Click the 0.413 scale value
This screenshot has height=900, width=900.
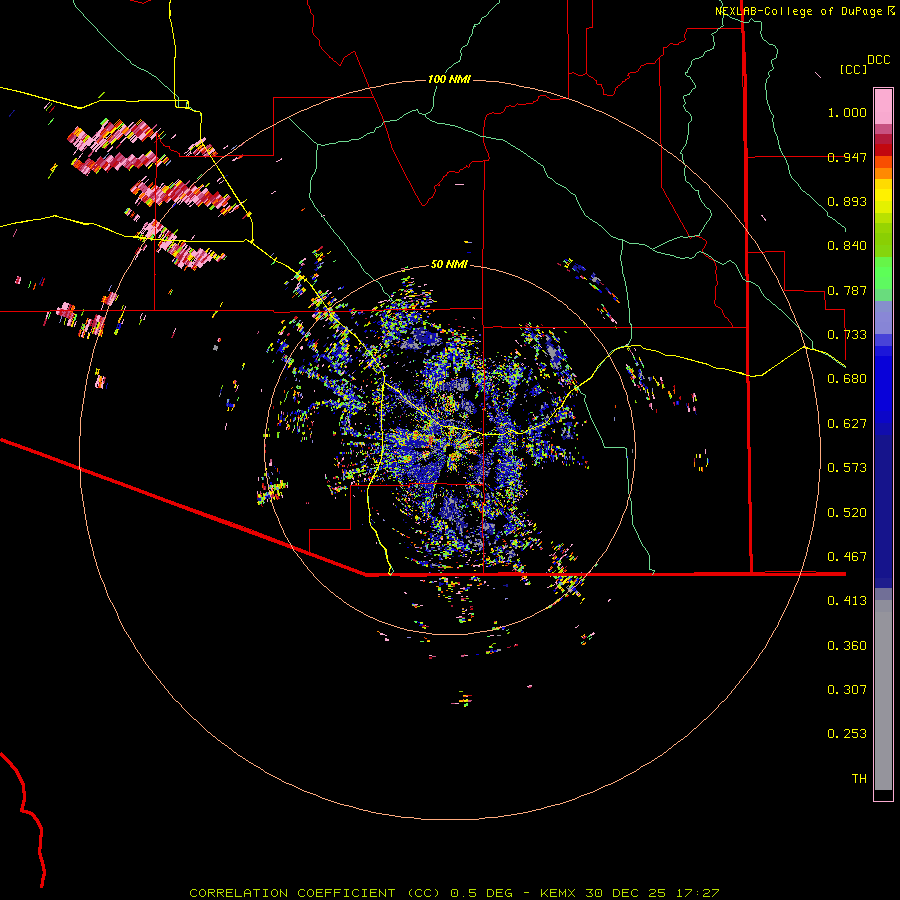coord(847,601)
